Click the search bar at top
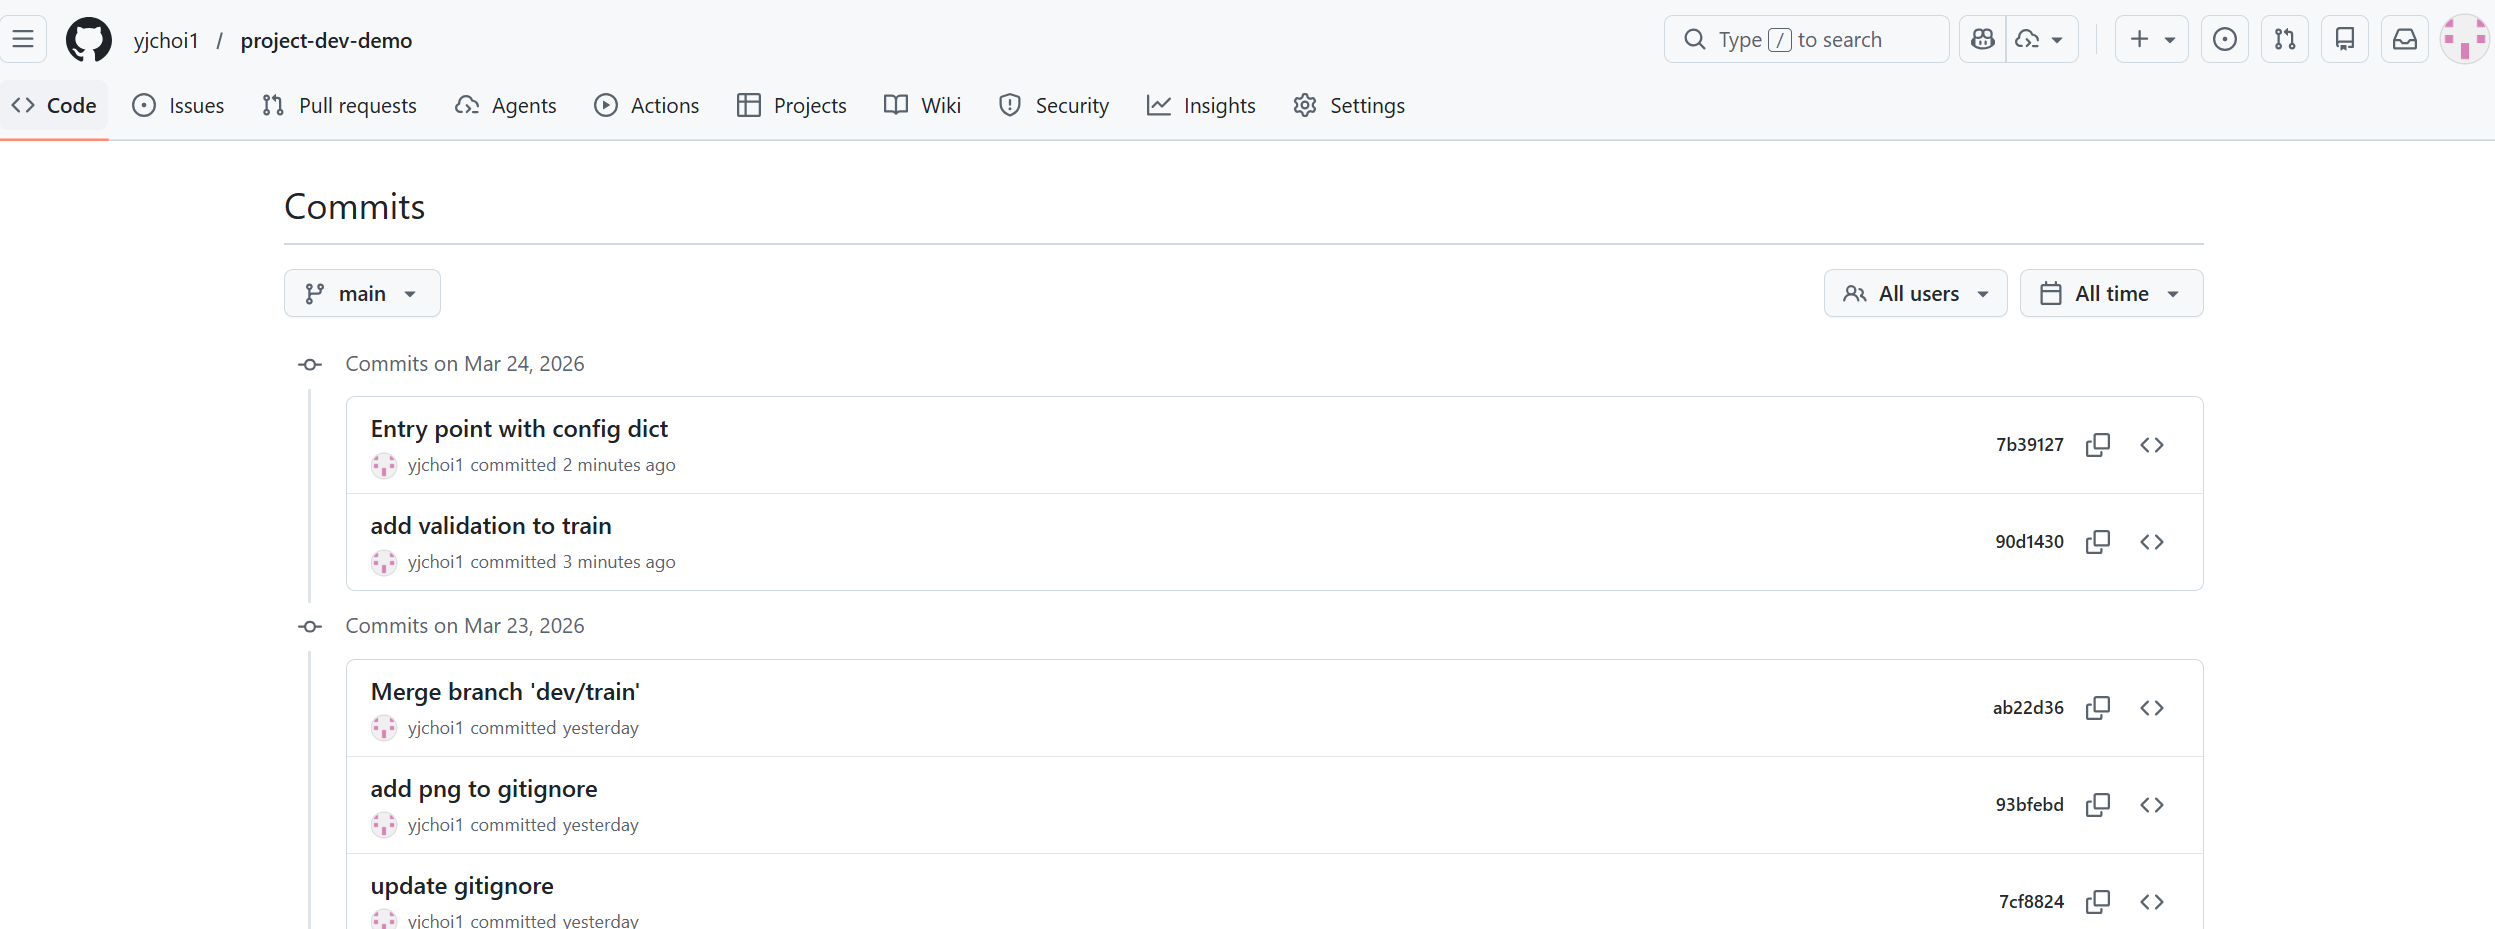Screen dimensions: 2495x929 [x=1804, y=39]
